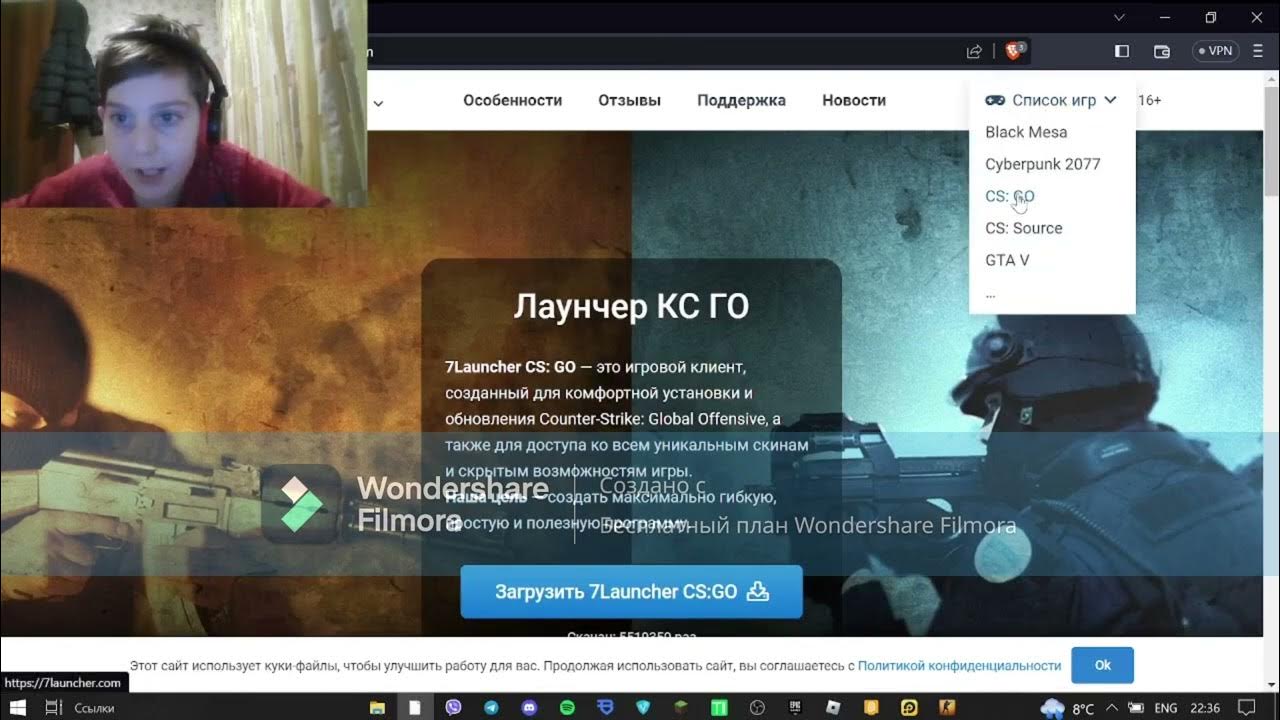Open Epic Games Launcher from taskbar
Viewport: 1280px width, 720px height.
click(795, 707)
